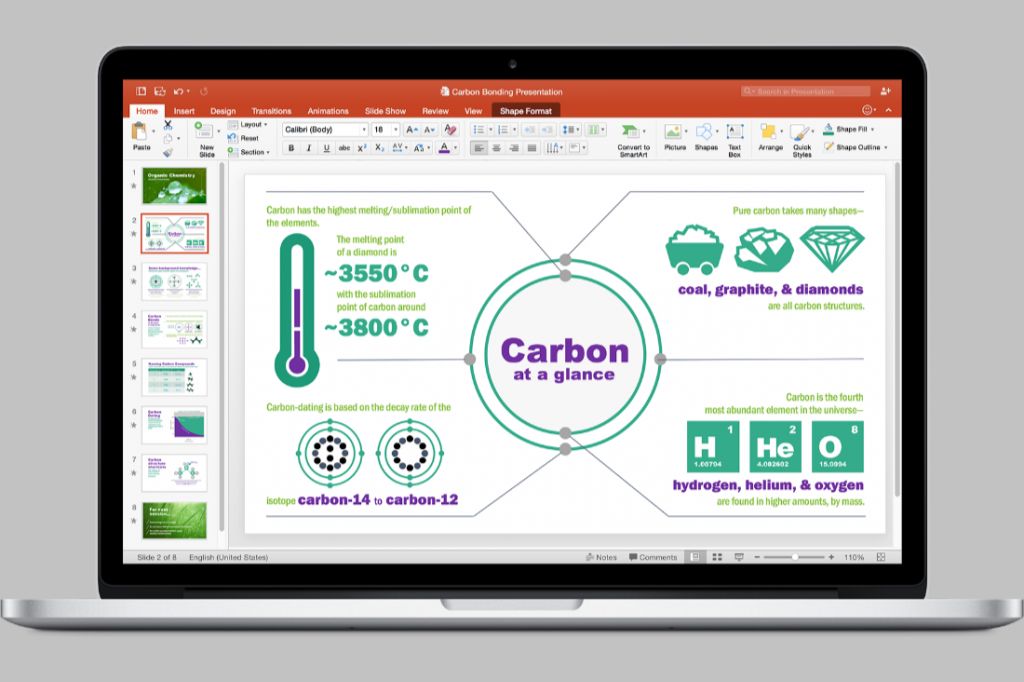Viewport: 1024px width, 682px height.
Task: Switch to the Animations tab
Action: coord(328,111)
